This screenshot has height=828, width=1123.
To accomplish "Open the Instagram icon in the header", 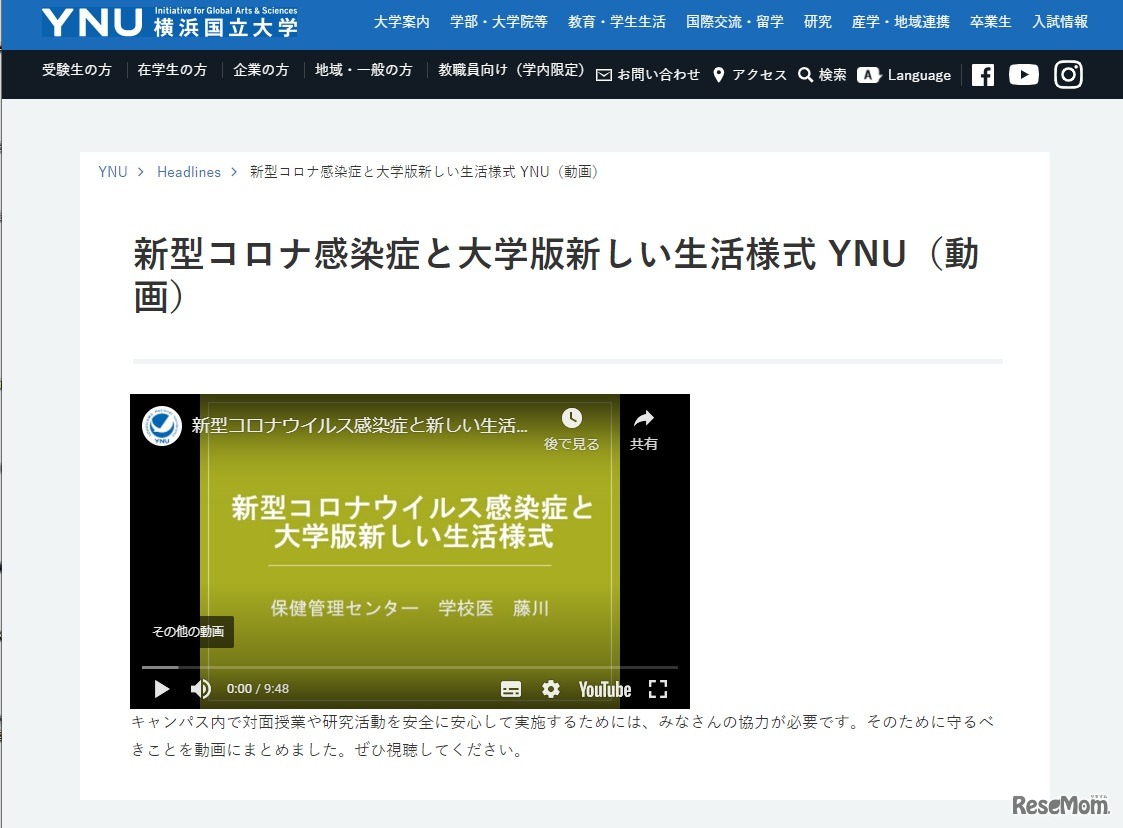I will point(1068,73).
